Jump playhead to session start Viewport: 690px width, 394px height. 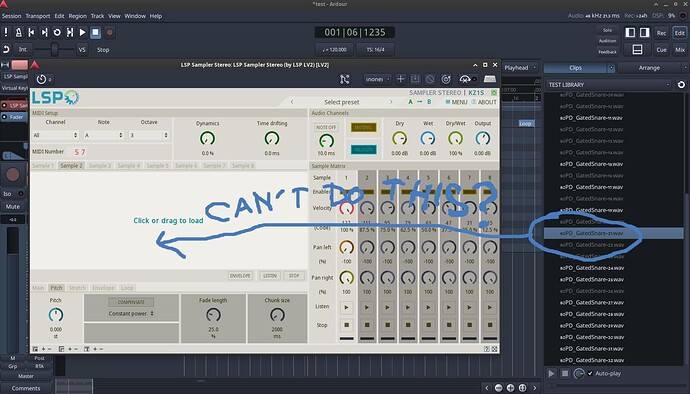31,33
